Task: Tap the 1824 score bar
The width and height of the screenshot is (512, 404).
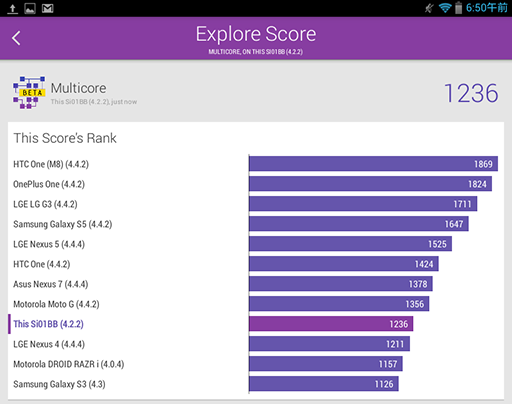Action: click(x=371, y=184)
